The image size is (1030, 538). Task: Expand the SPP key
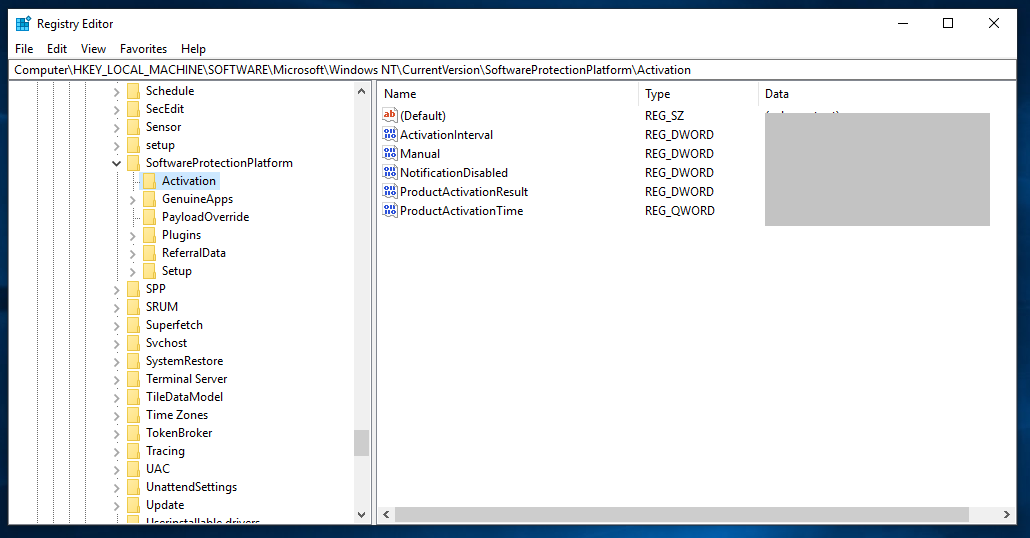116,290
